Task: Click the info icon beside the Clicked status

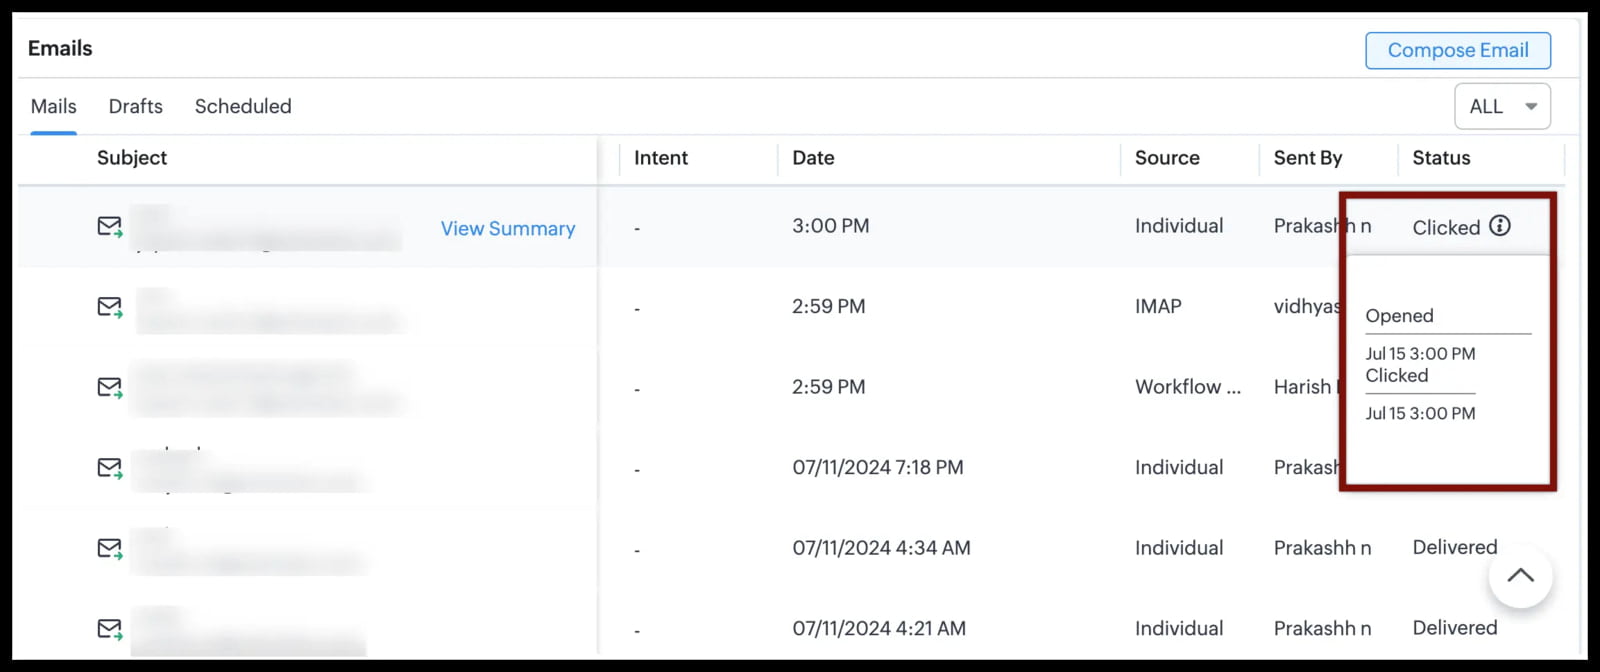Action: [1500, 226]
